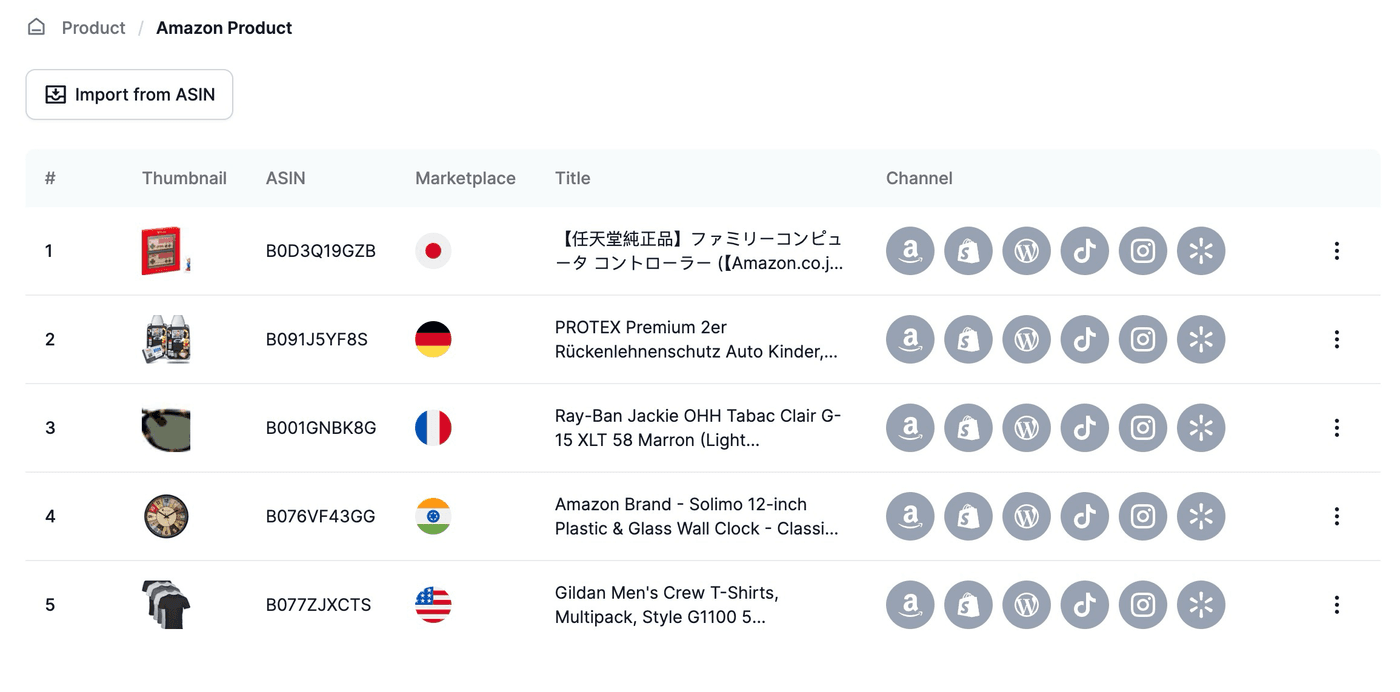1400x692 pixels.
Task: Open Walmart channel for the Solimo wall clock
Action: (1201, 516)
